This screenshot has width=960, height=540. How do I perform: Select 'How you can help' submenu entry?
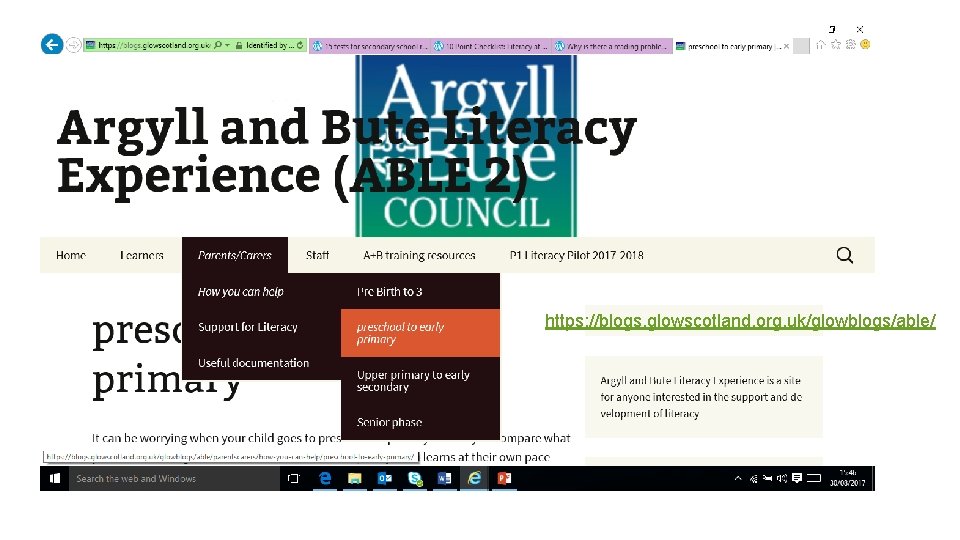click(241, 292)
